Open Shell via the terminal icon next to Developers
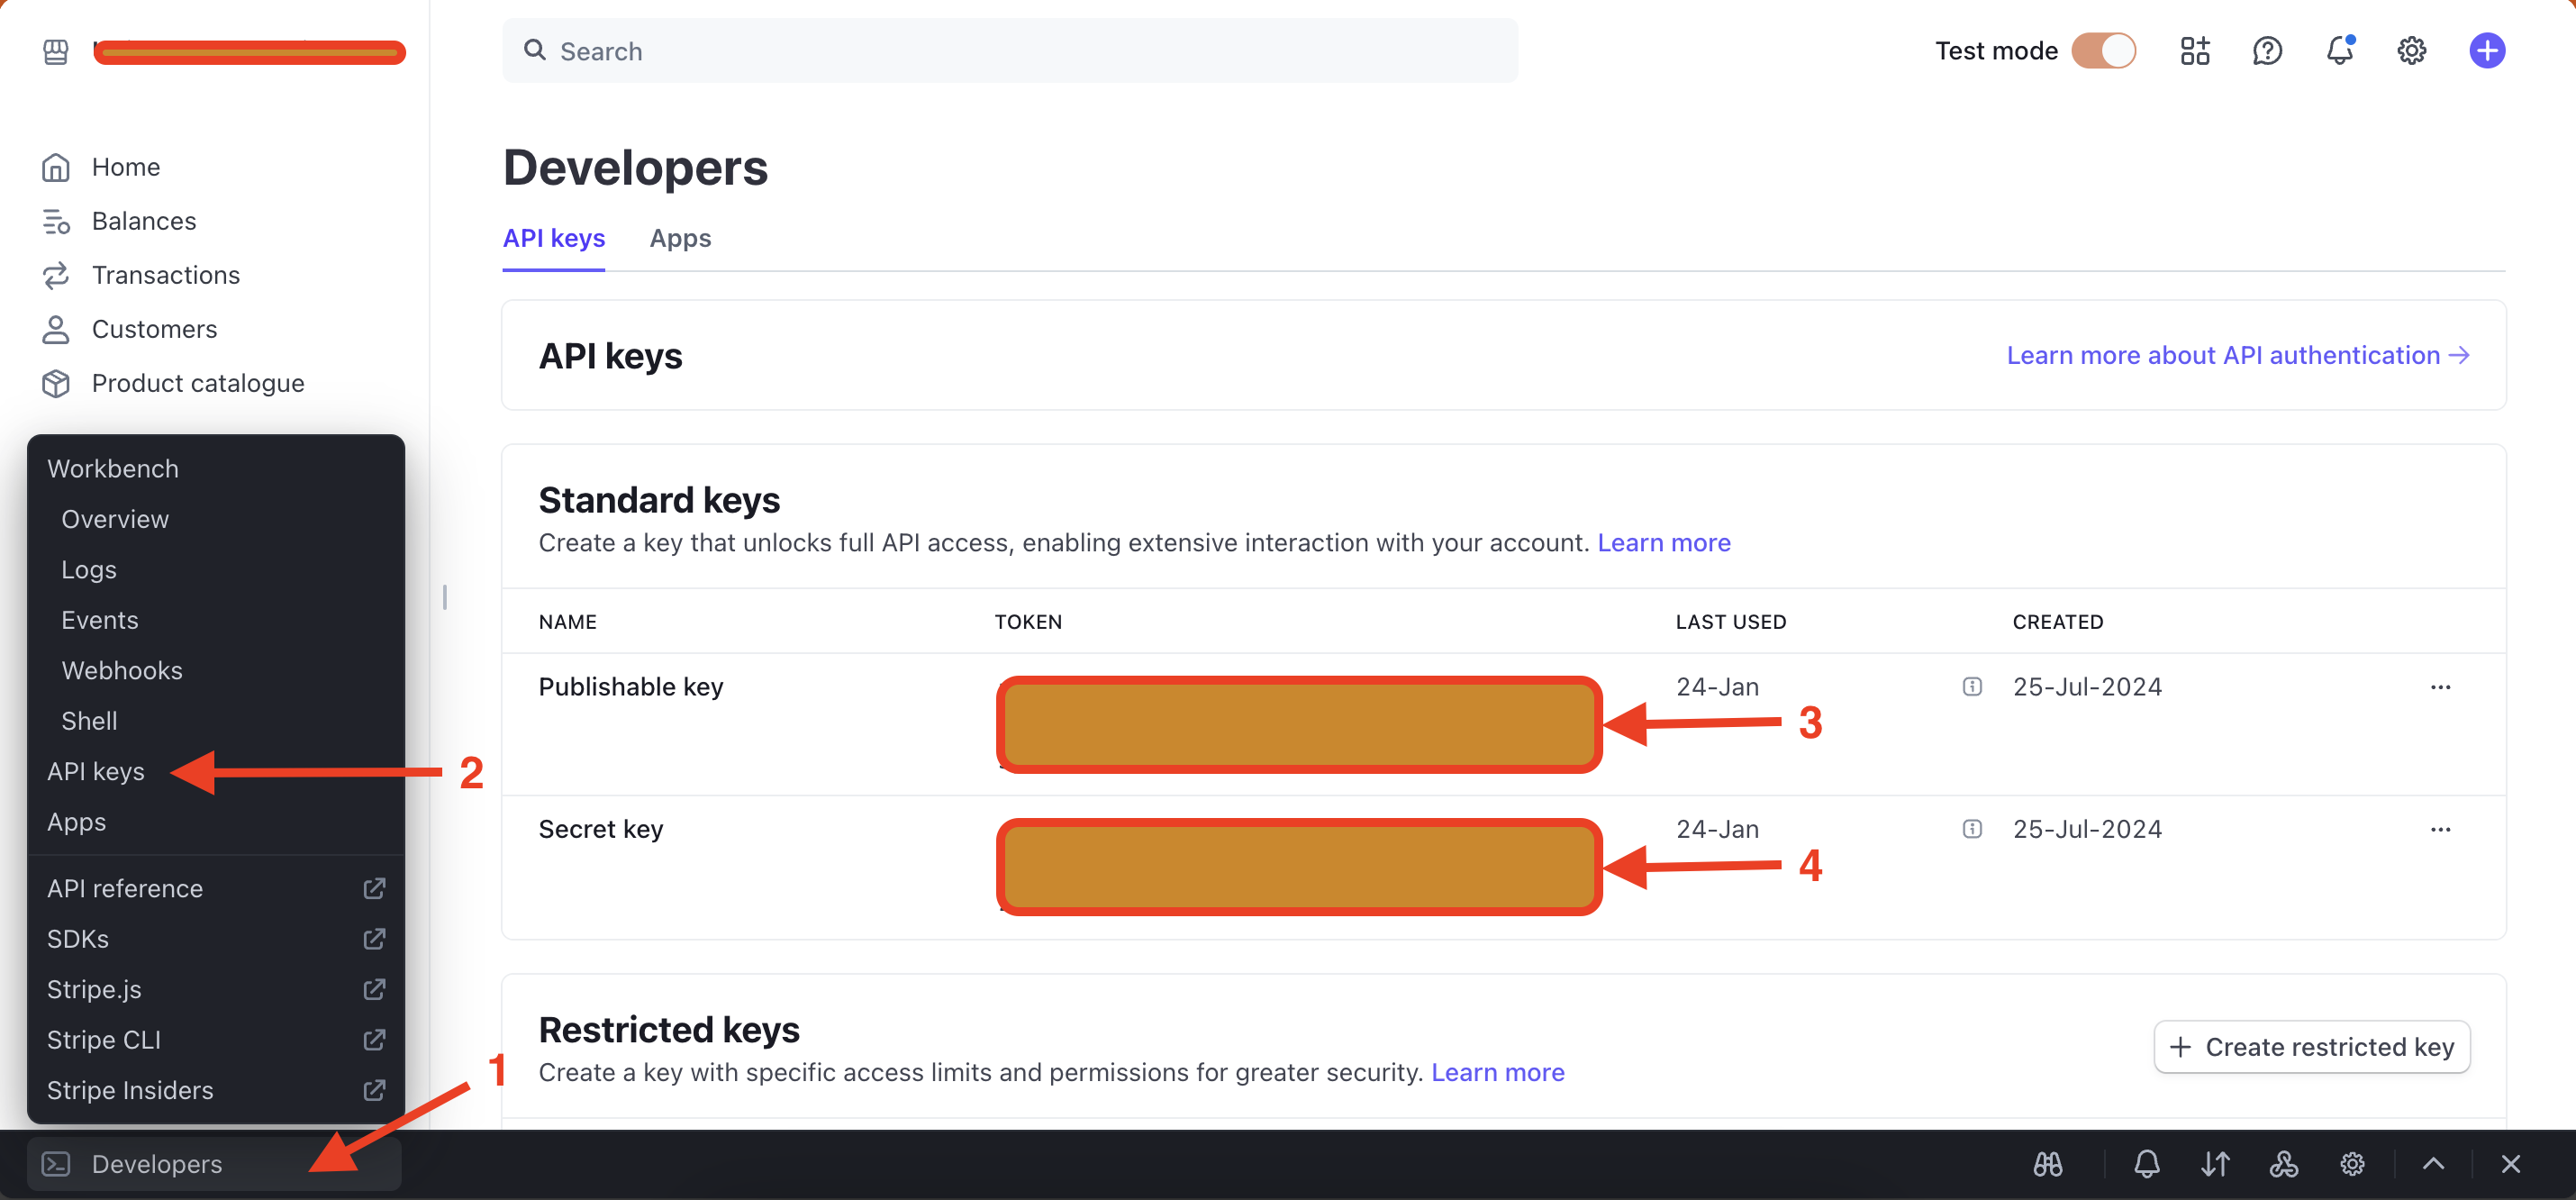Image resolution: width=2576 pixels, height=1200 pixels. [x=57, y=1164]
